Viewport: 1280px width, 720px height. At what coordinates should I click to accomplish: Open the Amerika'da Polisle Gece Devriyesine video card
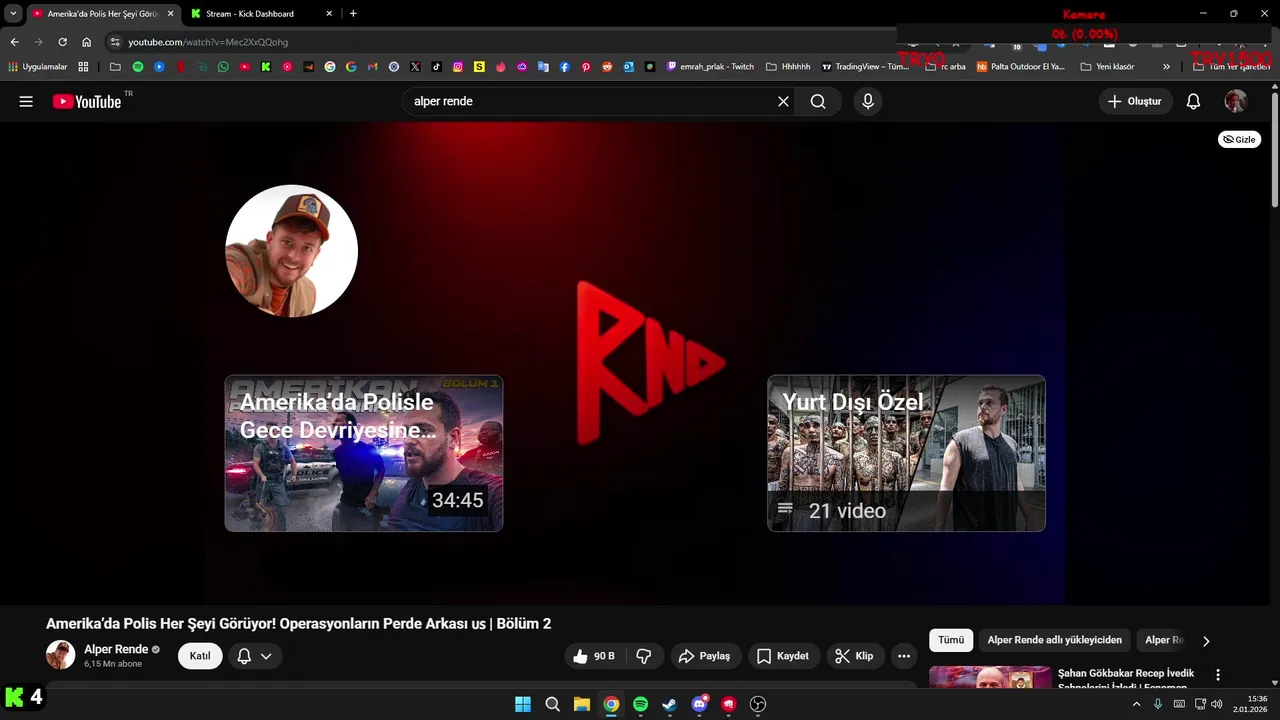point(364,453)
